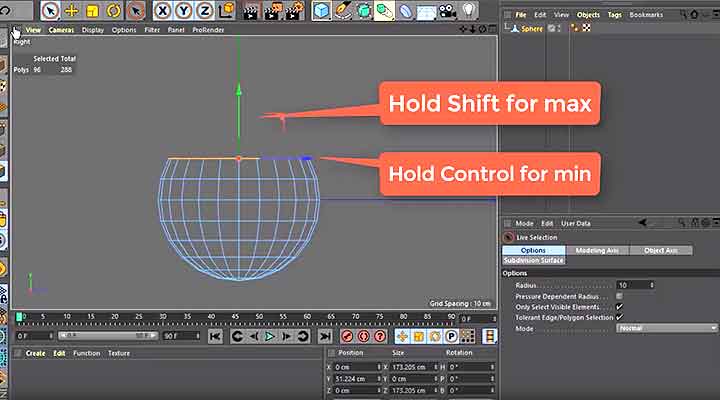720x400 pixels.
Task: Switch to the Modeling Axis tab
Action: tap(596, 250)
